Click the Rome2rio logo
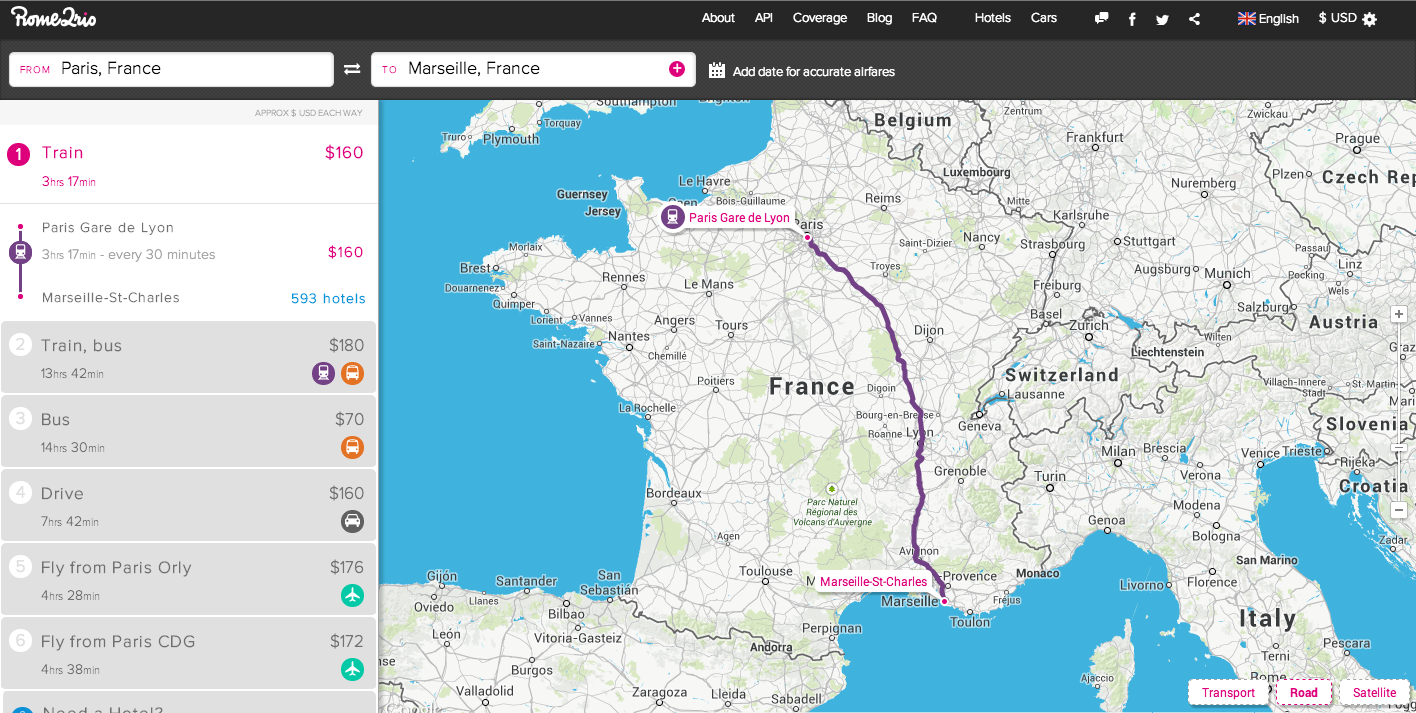Viewport: 1416px width, 713px height. coord(54,17)
